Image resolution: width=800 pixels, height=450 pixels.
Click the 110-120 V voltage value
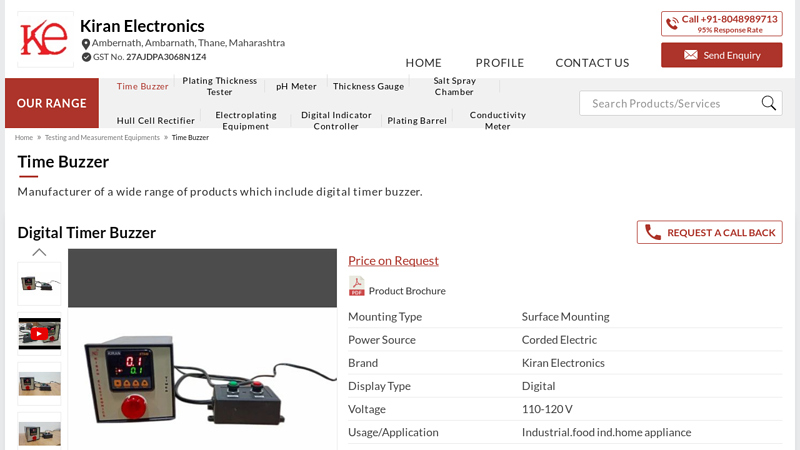pyautogui.click(x=547, y=409)
